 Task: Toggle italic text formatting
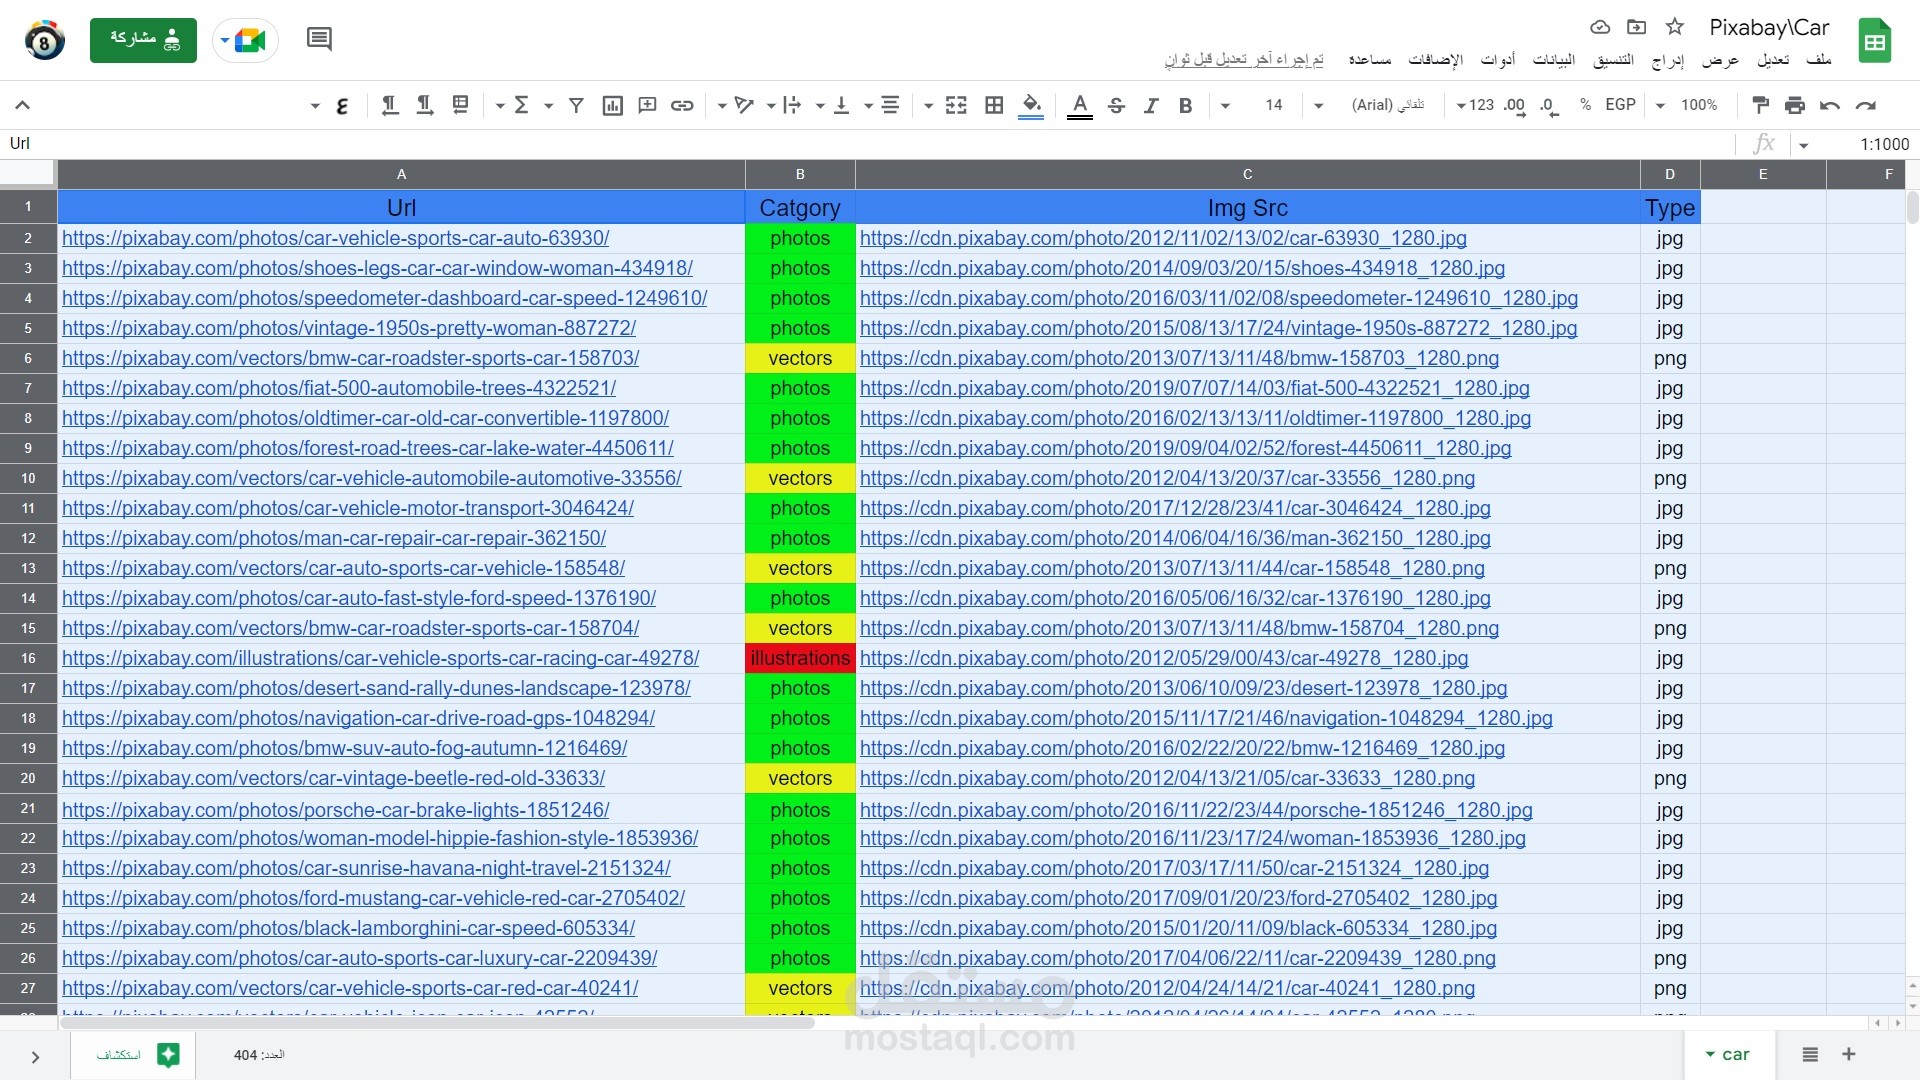tap(1151, 105)
